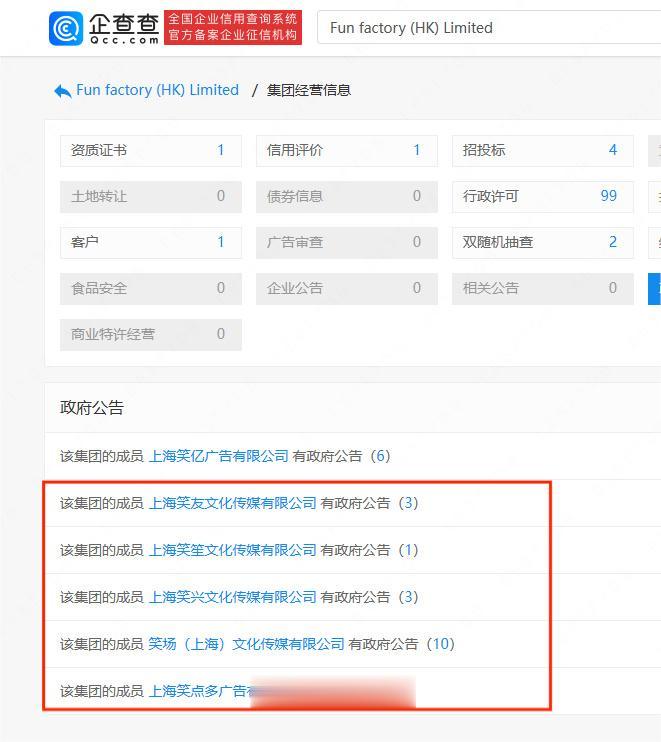Image resolution: width=661 pixels, height=742 pixels.
Task: Select the 行政许可 category tile
Action: [543, 196]
